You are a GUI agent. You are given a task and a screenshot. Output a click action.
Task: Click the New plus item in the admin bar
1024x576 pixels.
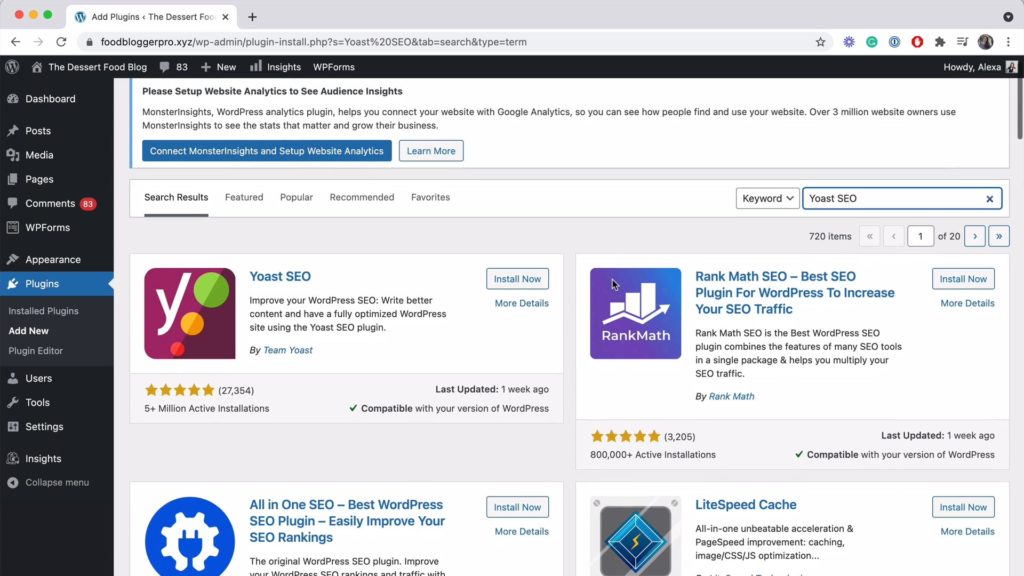pos(218,67)
